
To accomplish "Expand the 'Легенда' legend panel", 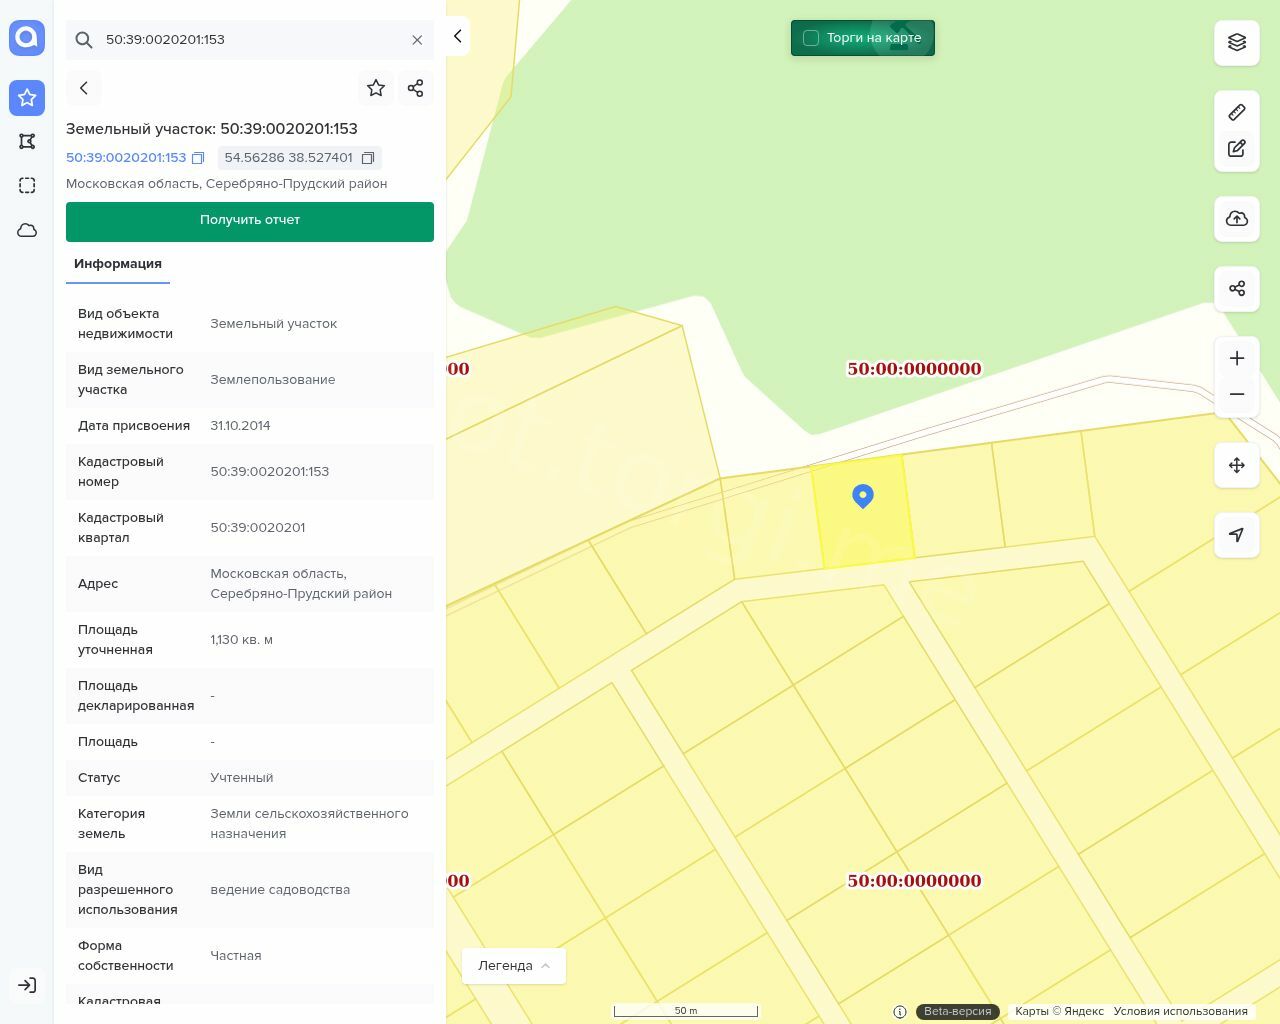I will click(x=514, y=966).
